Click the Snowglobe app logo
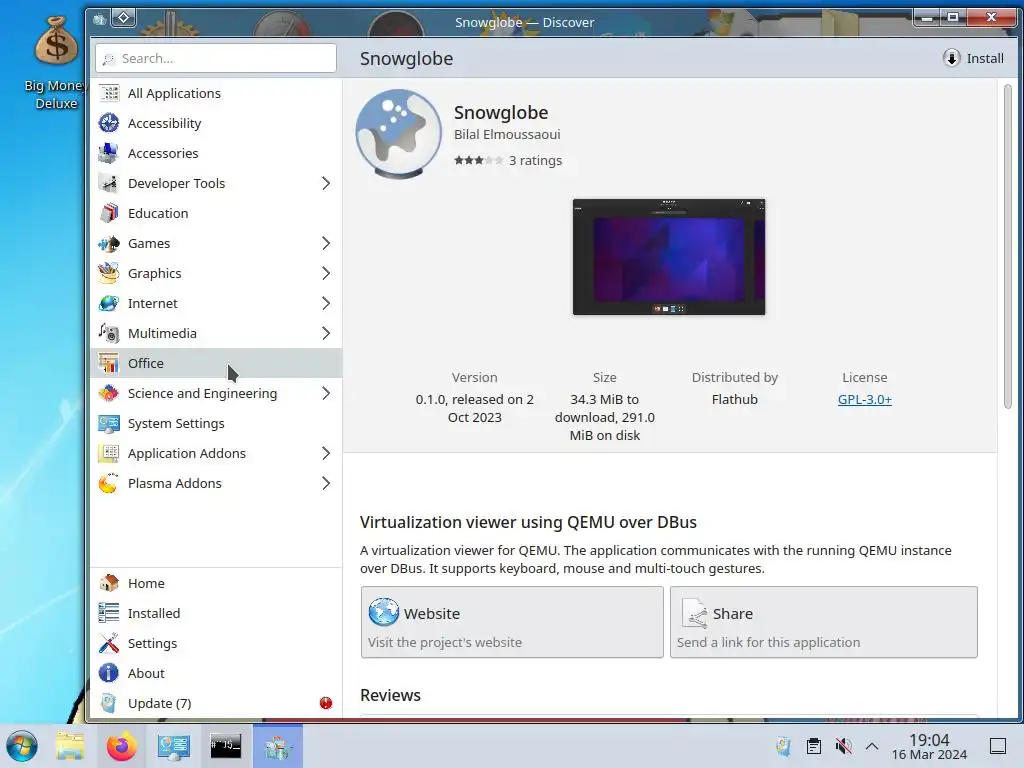Image resolution: width=1024 pixels, height=768 pixels. [x=398, y=133]
